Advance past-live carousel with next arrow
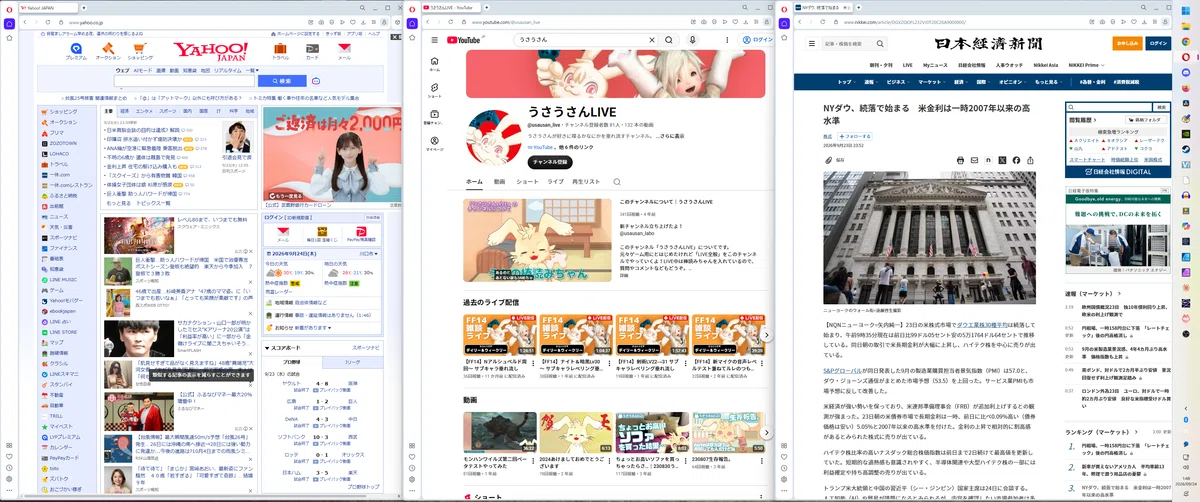The width and height of the screenshot is (1200, 502). point(767,335)
